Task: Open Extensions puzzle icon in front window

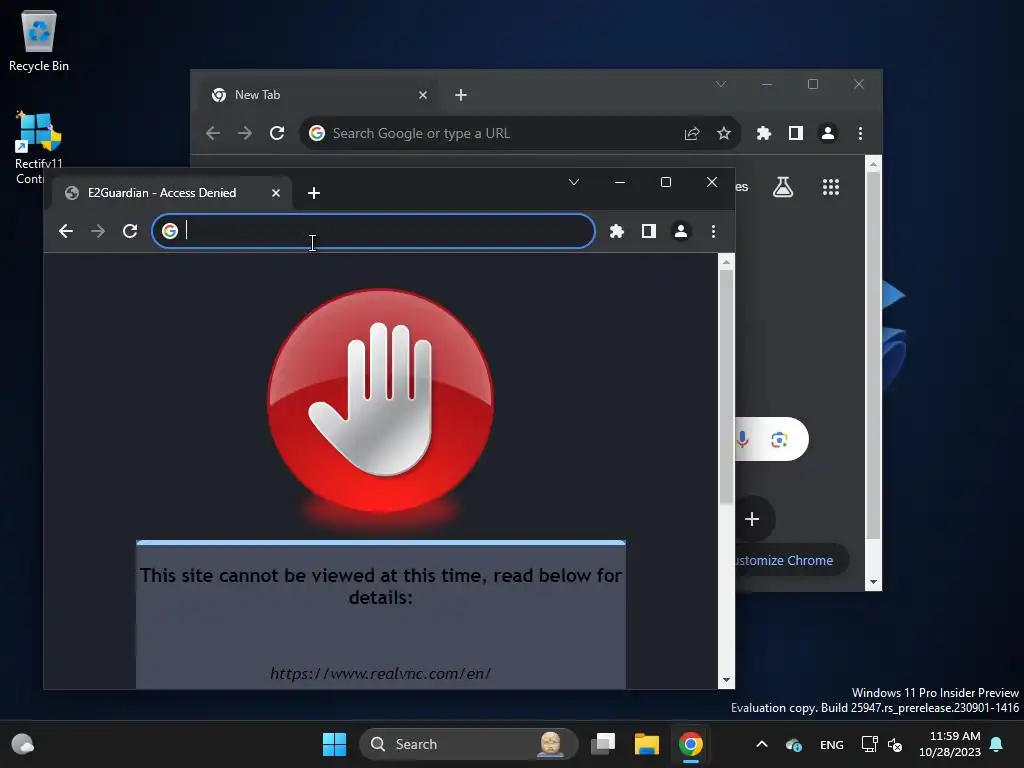Action: pos(616,231)
